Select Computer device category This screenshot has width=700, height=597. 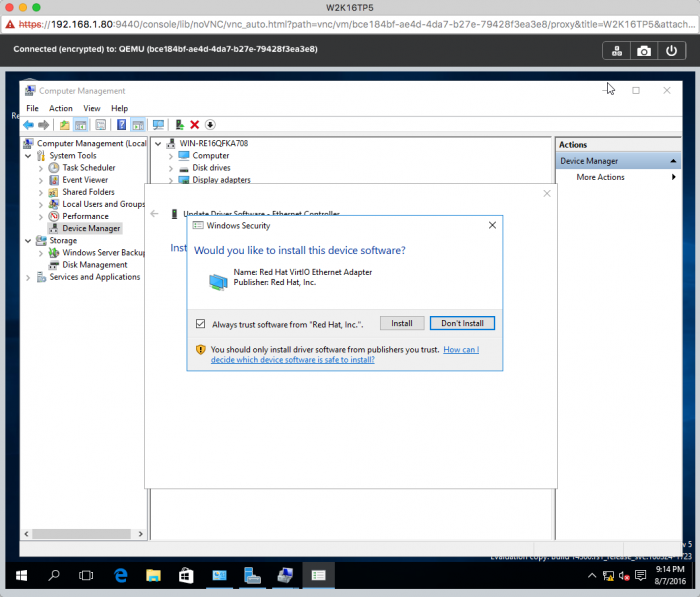pos(210,156)
